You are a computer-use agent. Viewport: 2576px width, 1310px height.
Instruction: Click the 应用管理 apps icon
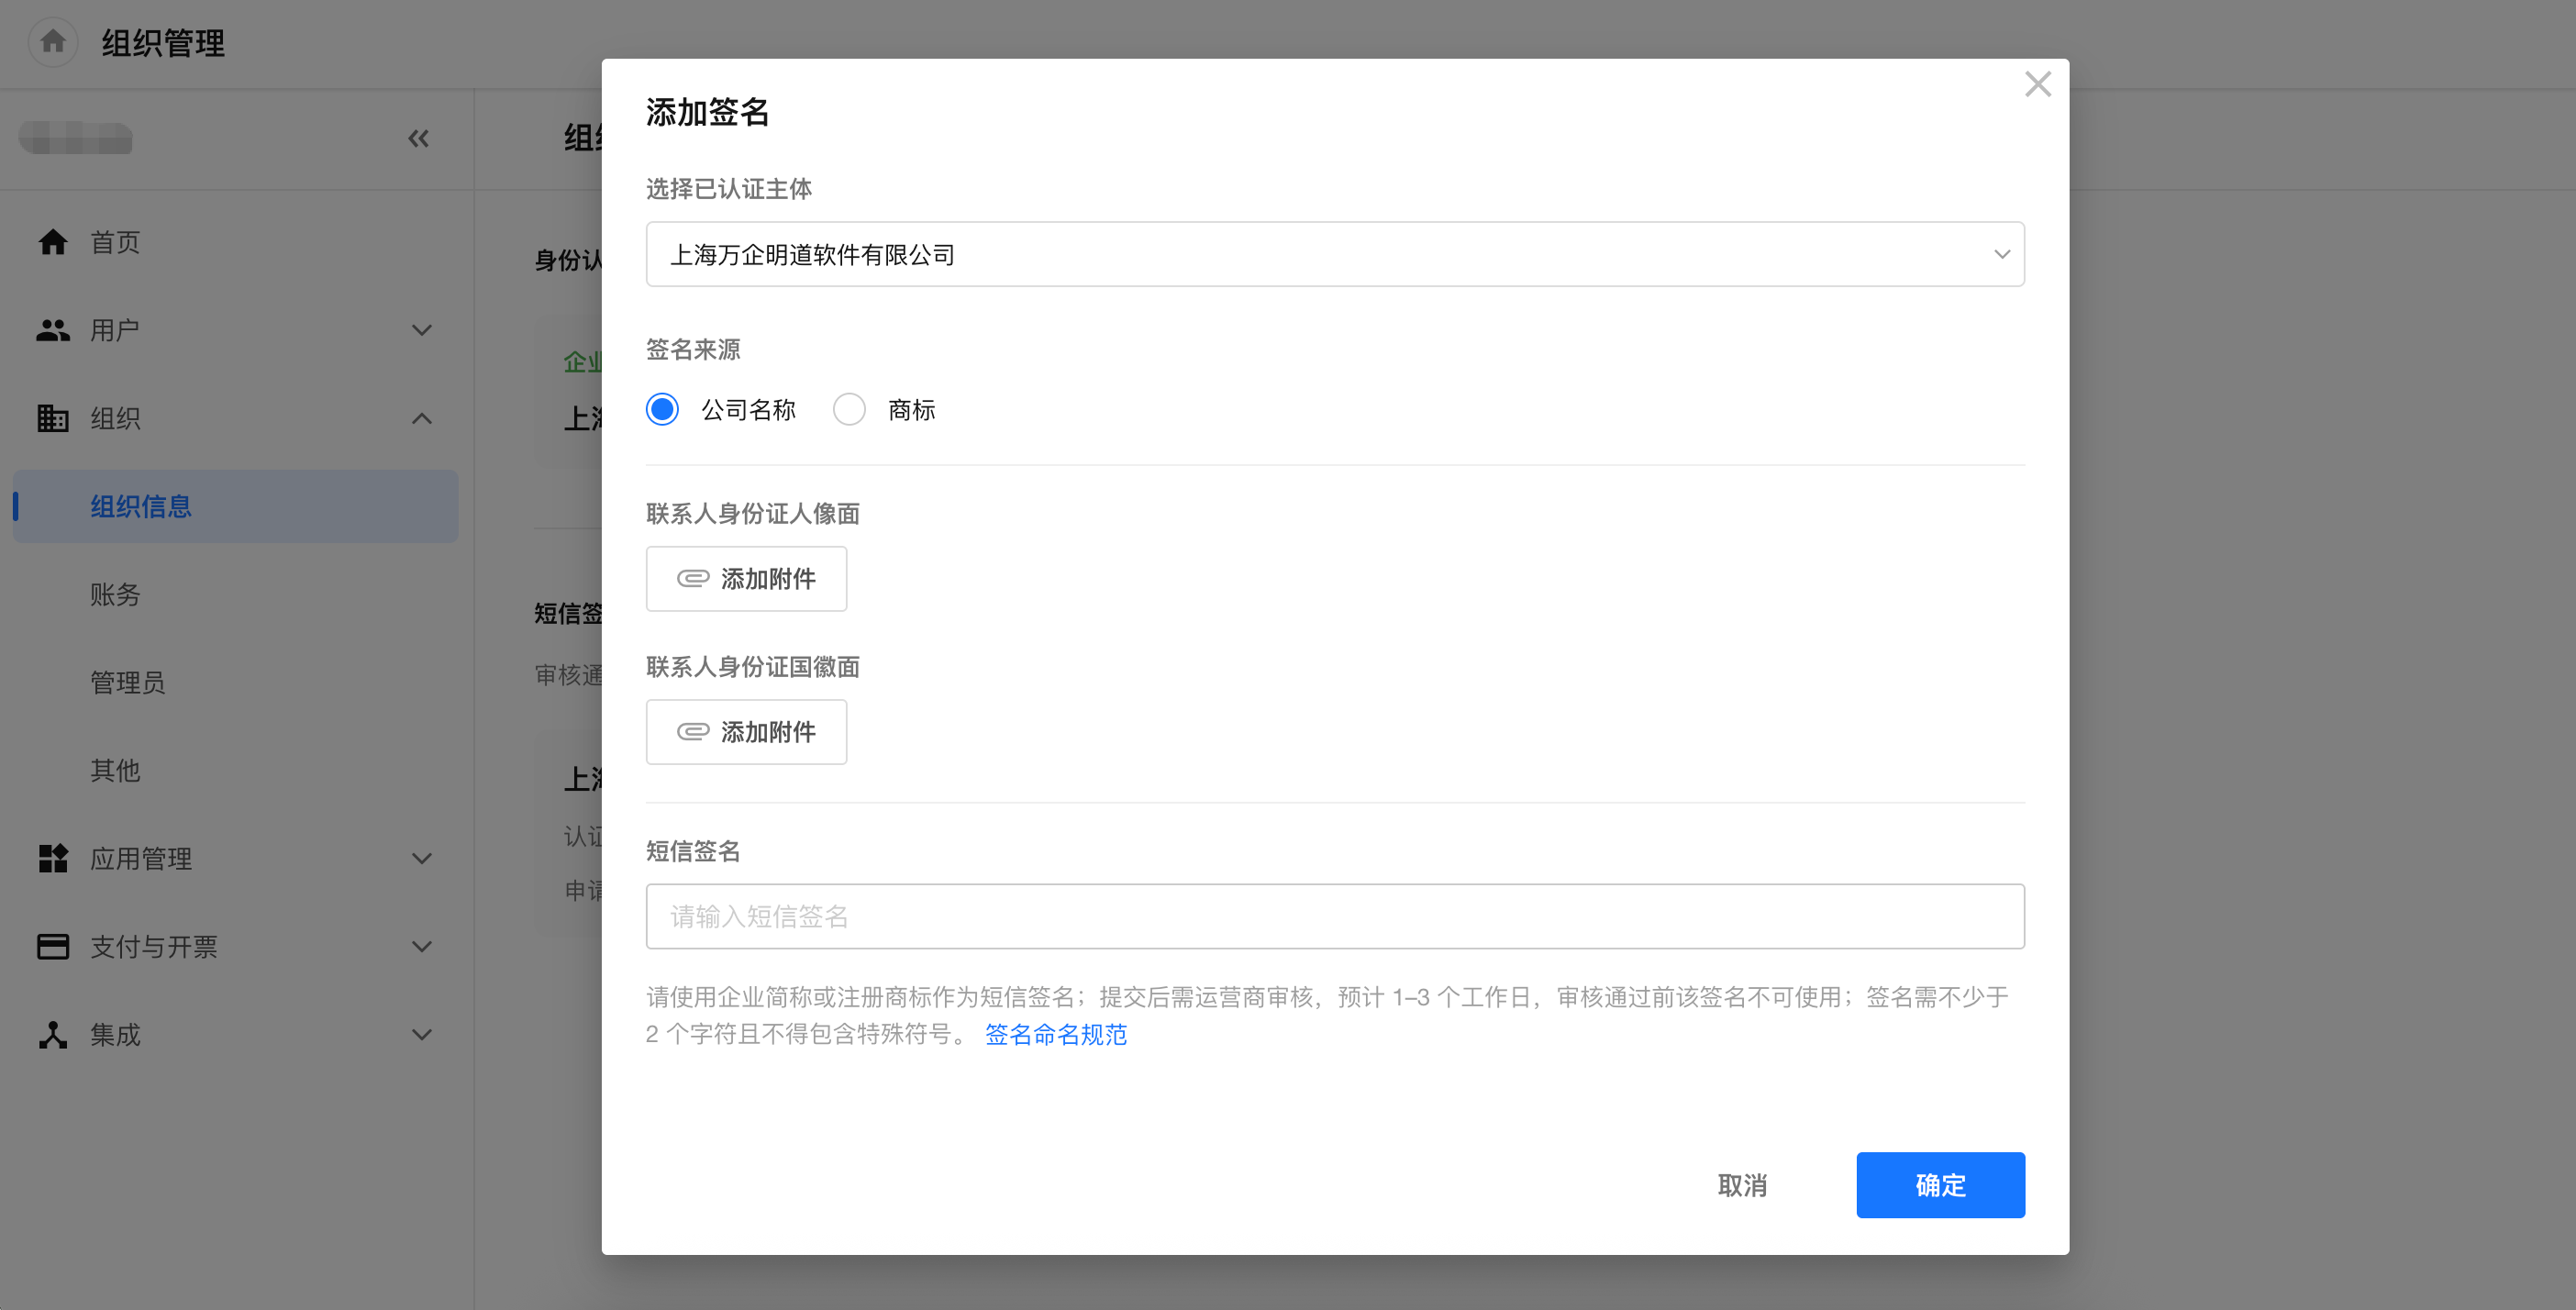(53, 858)
